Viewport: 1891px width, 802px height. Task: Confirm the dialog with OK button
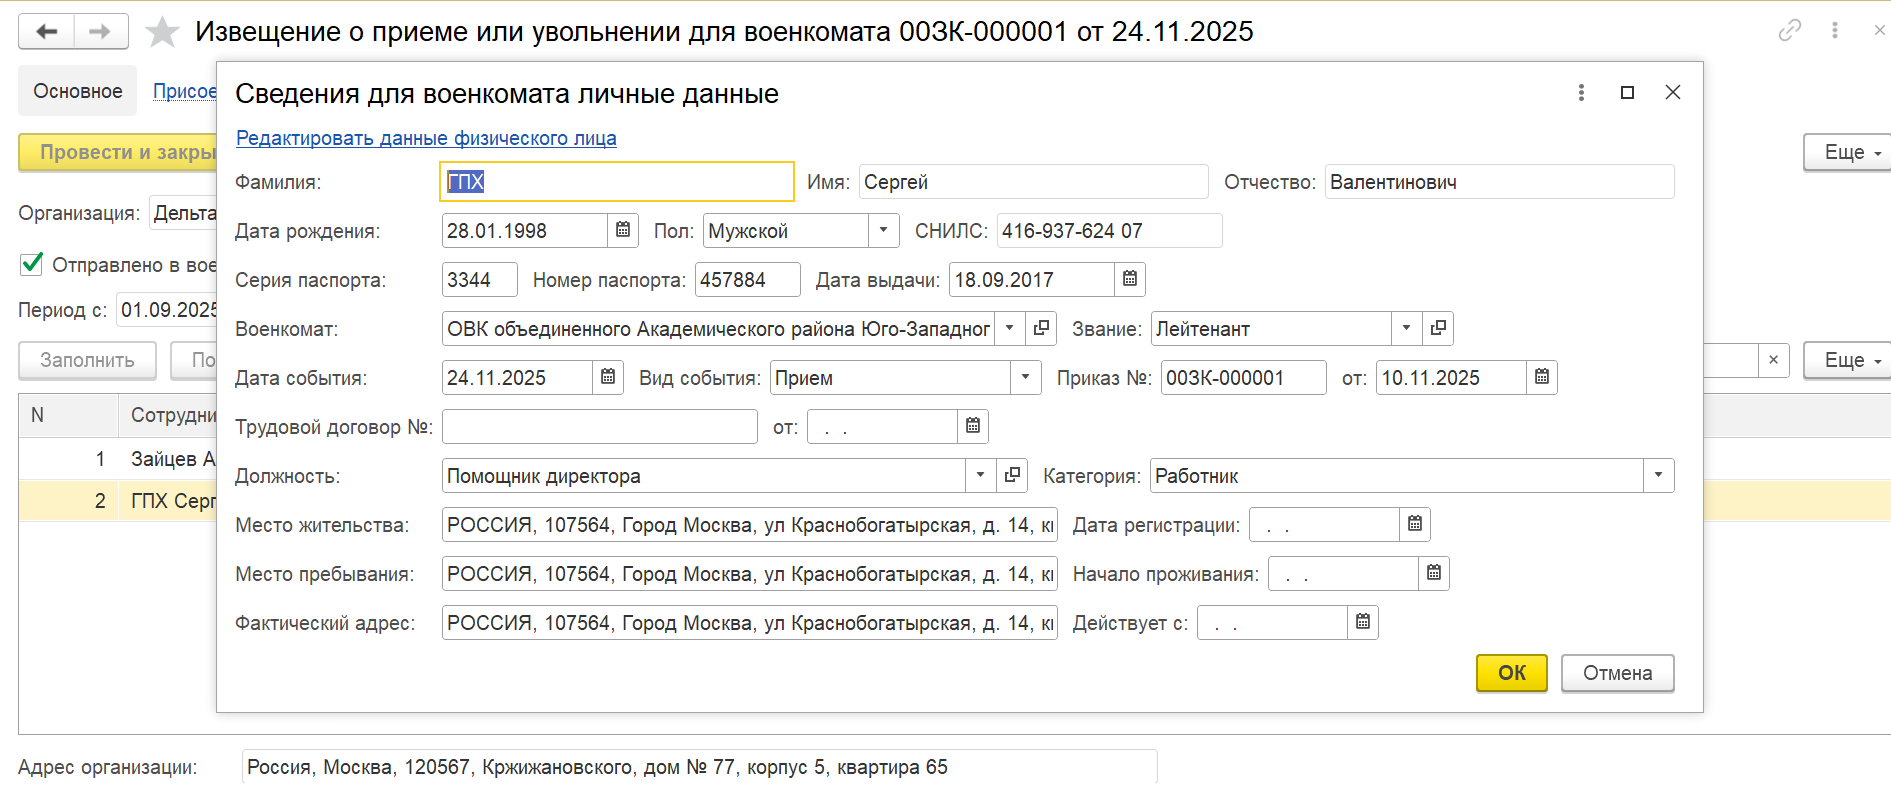1511,673
